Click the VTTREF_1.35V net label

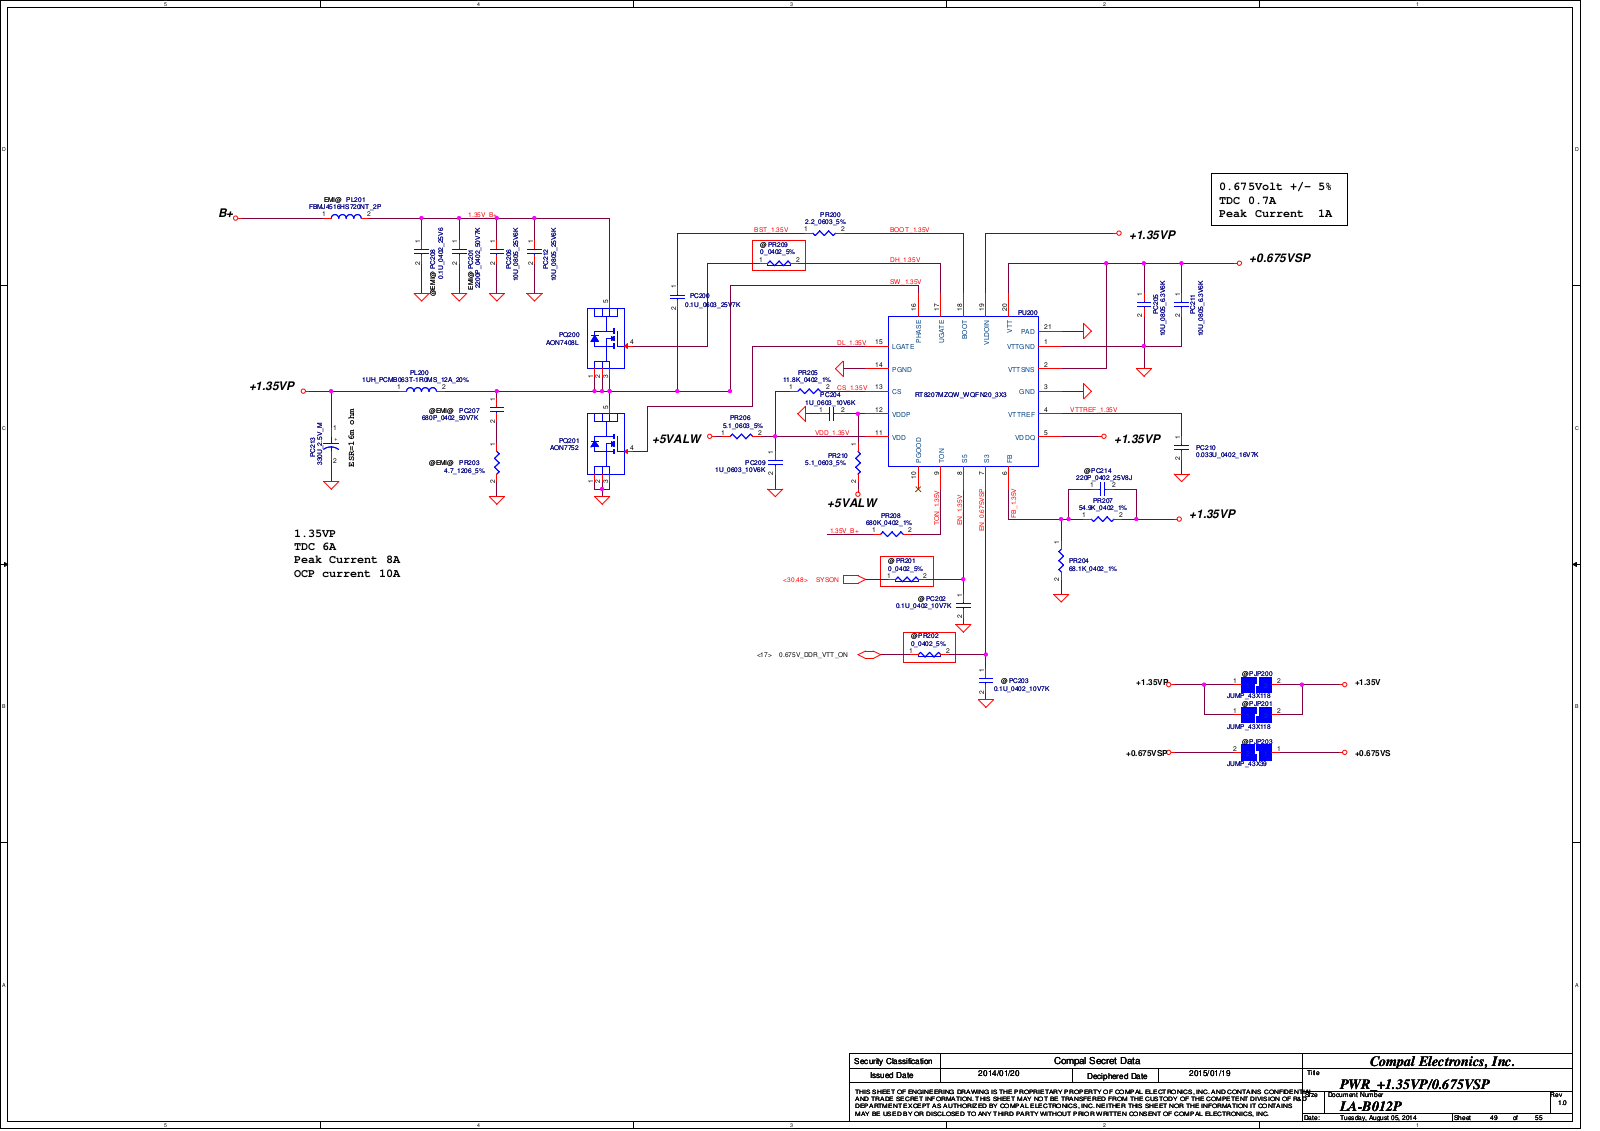click(x=1094, y=410)
